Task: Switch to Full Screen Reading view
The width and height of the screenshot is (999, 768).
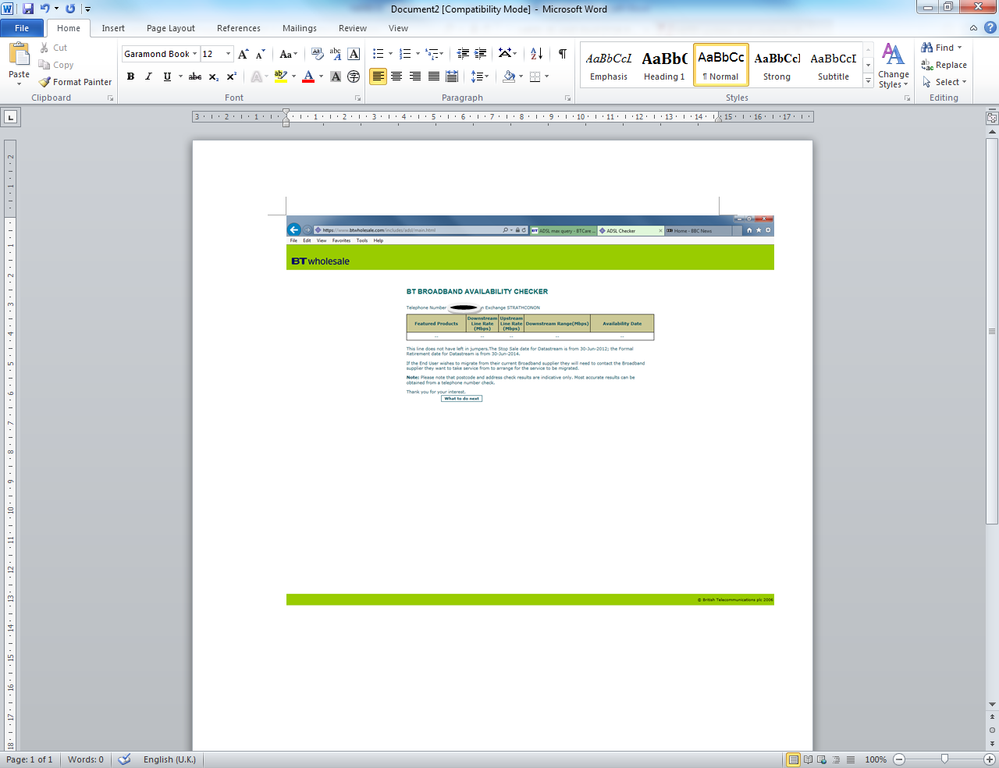Action: [808, 760]
